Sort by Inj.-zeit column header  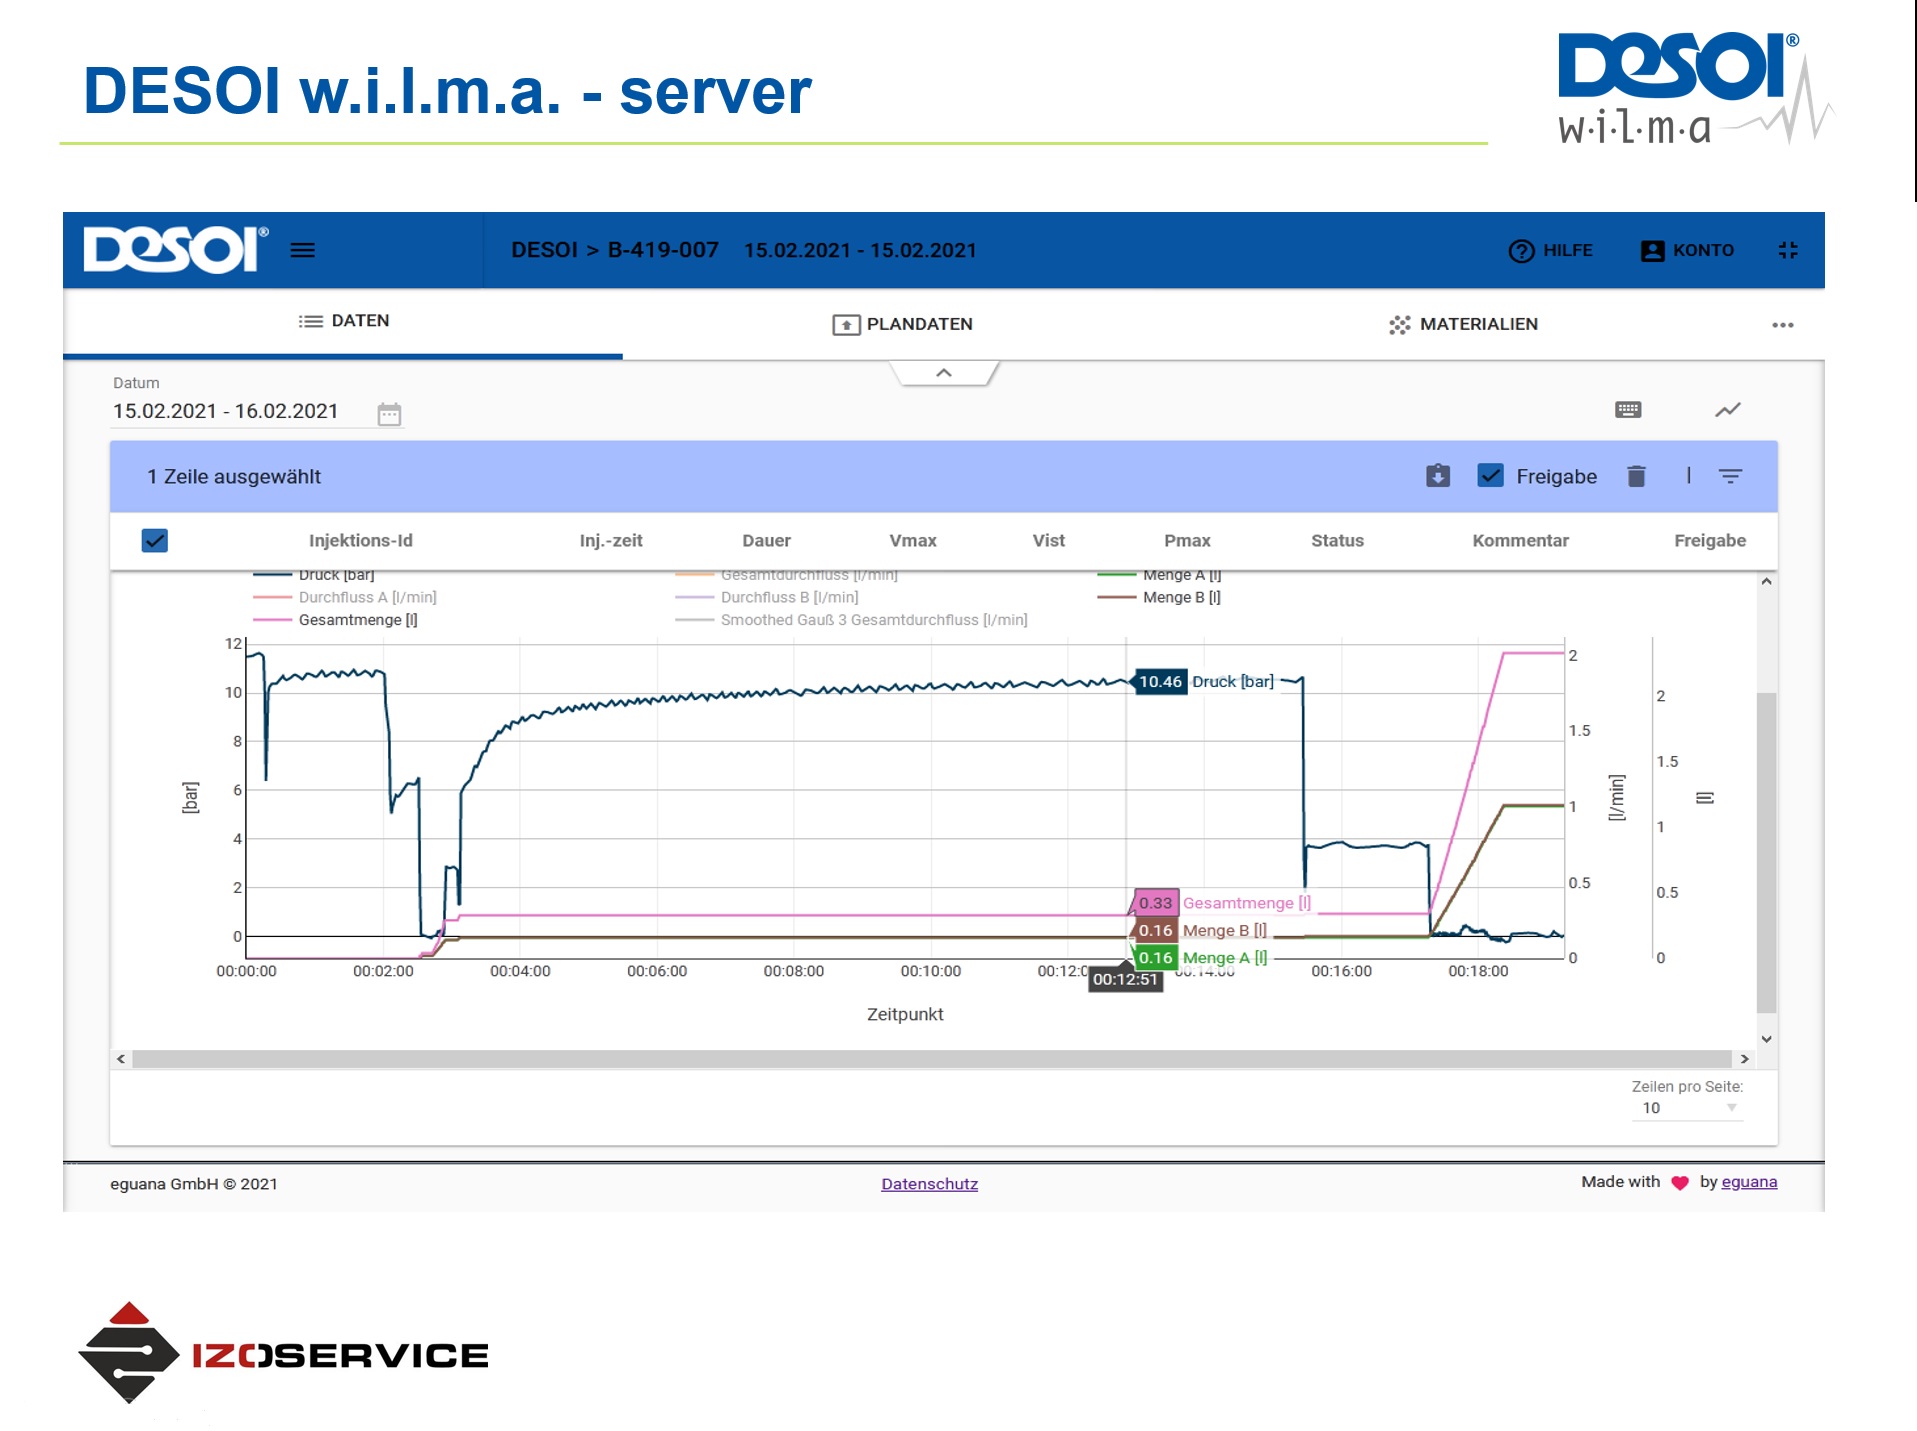pyautogui.click(x=611, y=541)
